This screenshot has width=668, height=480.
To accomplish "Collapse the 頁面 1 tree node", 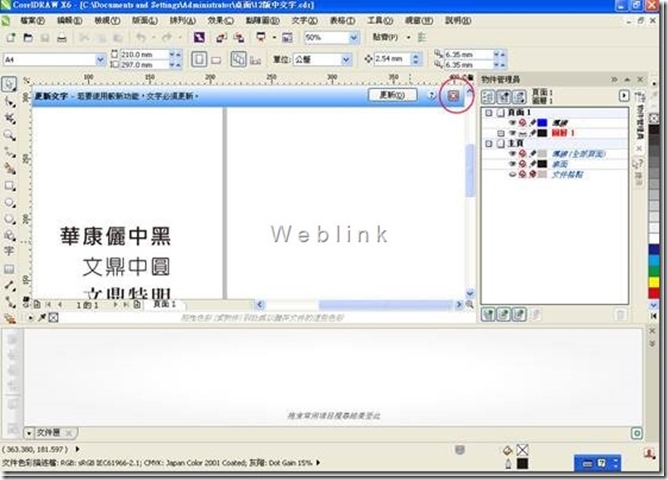I will (489, 113).
